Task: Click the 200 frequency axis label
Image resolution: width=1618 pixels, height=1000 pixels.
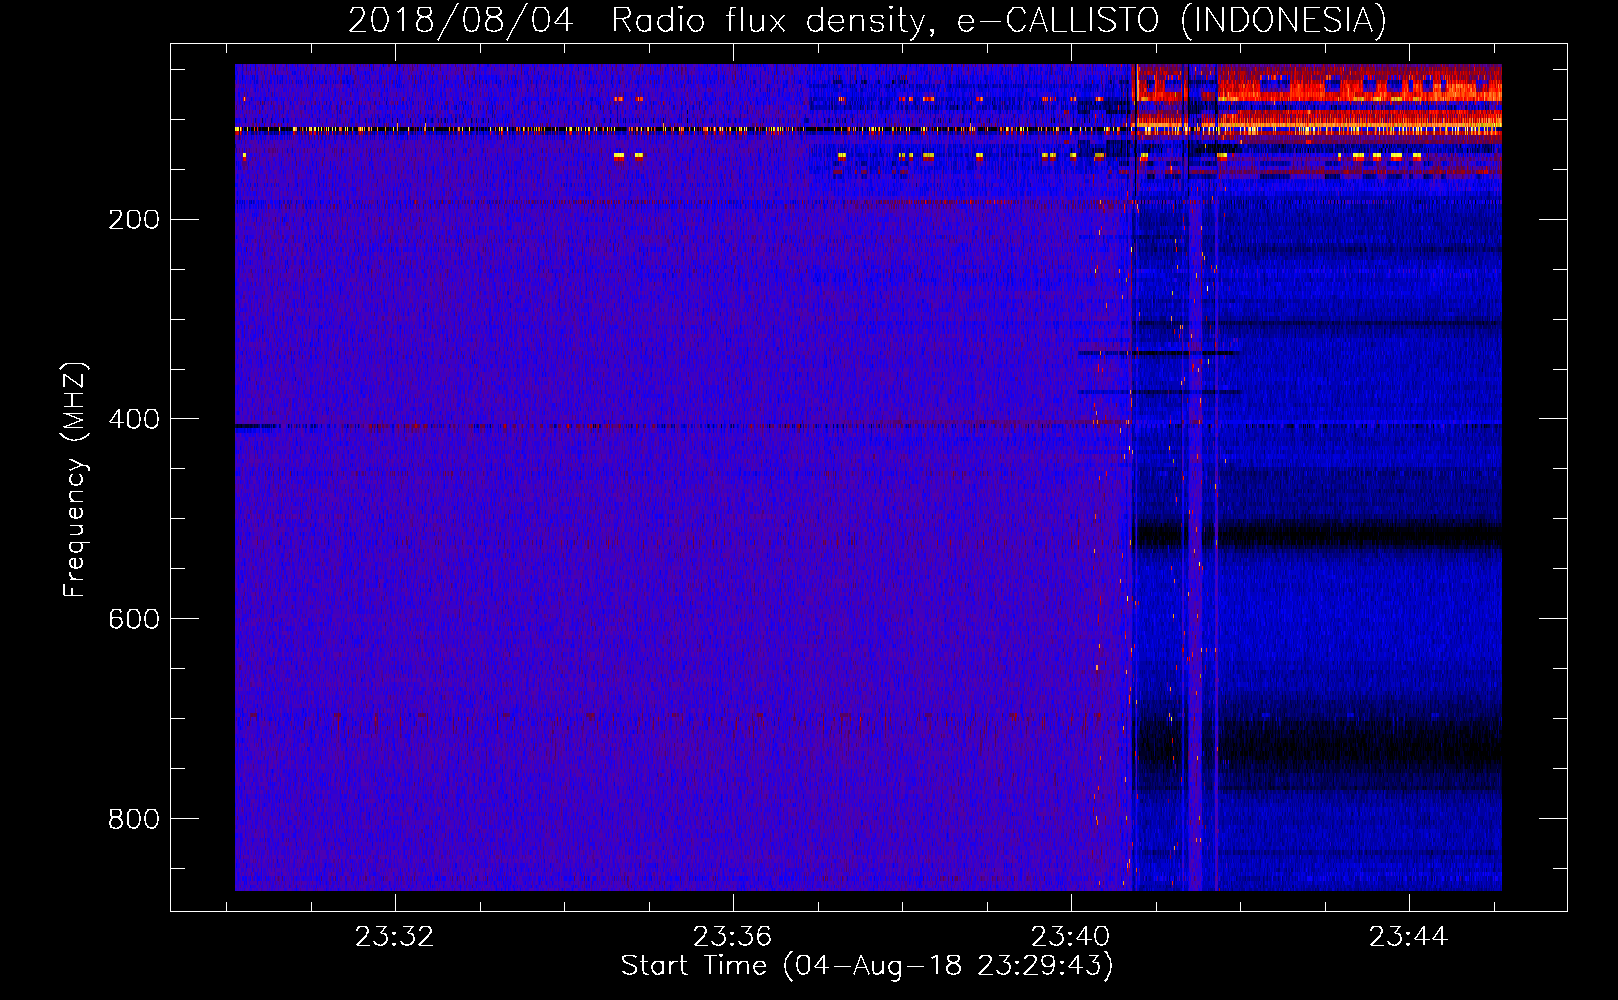Action: [134, 219]
